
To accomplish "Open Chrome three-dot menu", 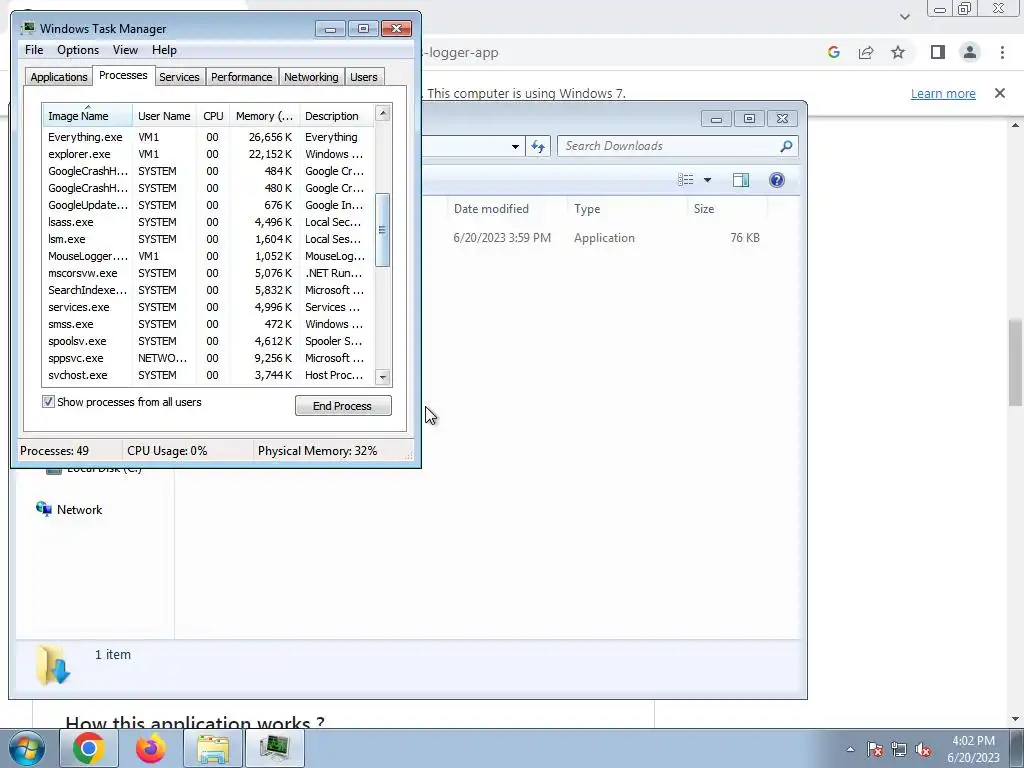I will [1002, 52].
